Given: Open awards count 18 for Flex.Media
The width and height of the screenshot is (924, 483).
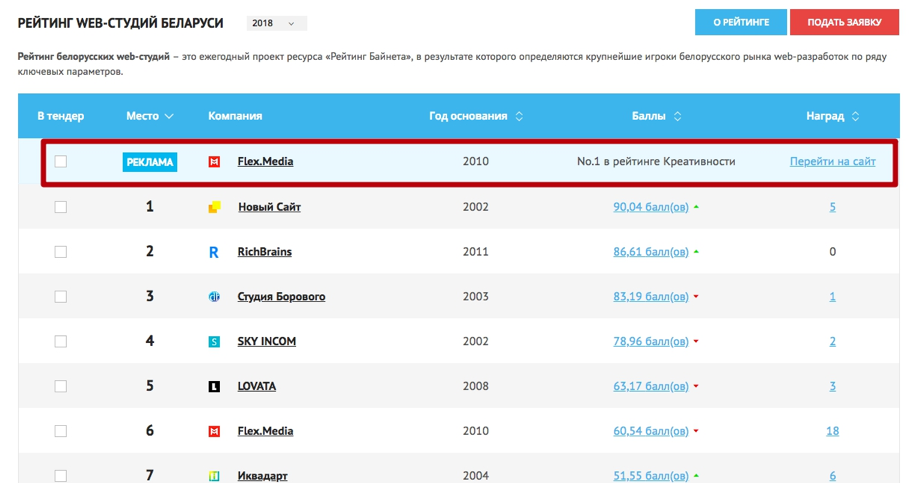Looking at the screenshot, I should (833, 431).
